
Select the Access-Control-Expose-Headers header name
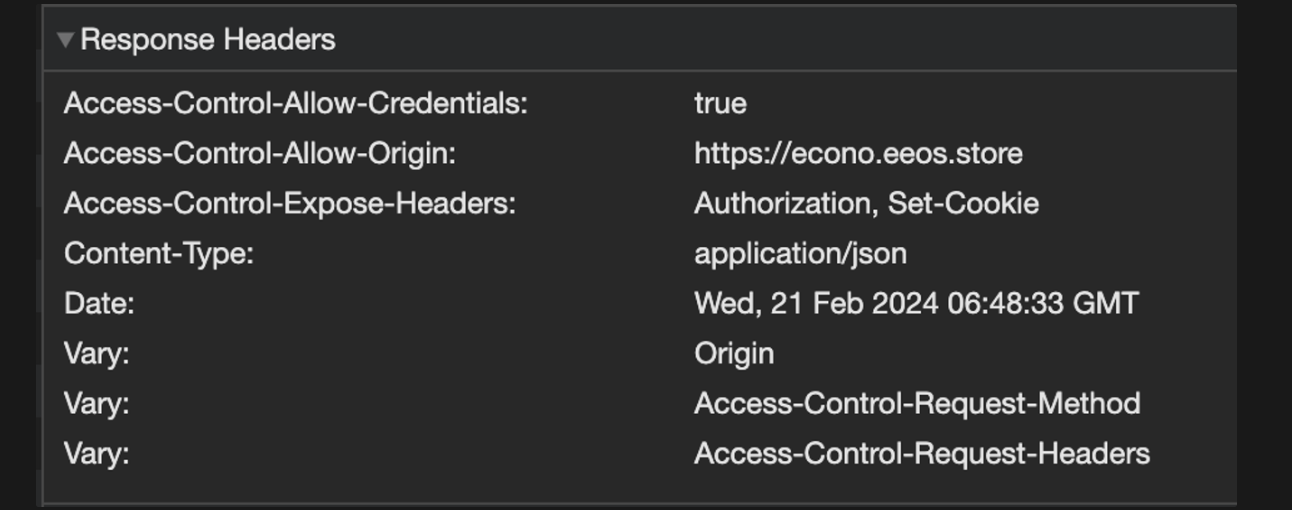tap(290, 204)
